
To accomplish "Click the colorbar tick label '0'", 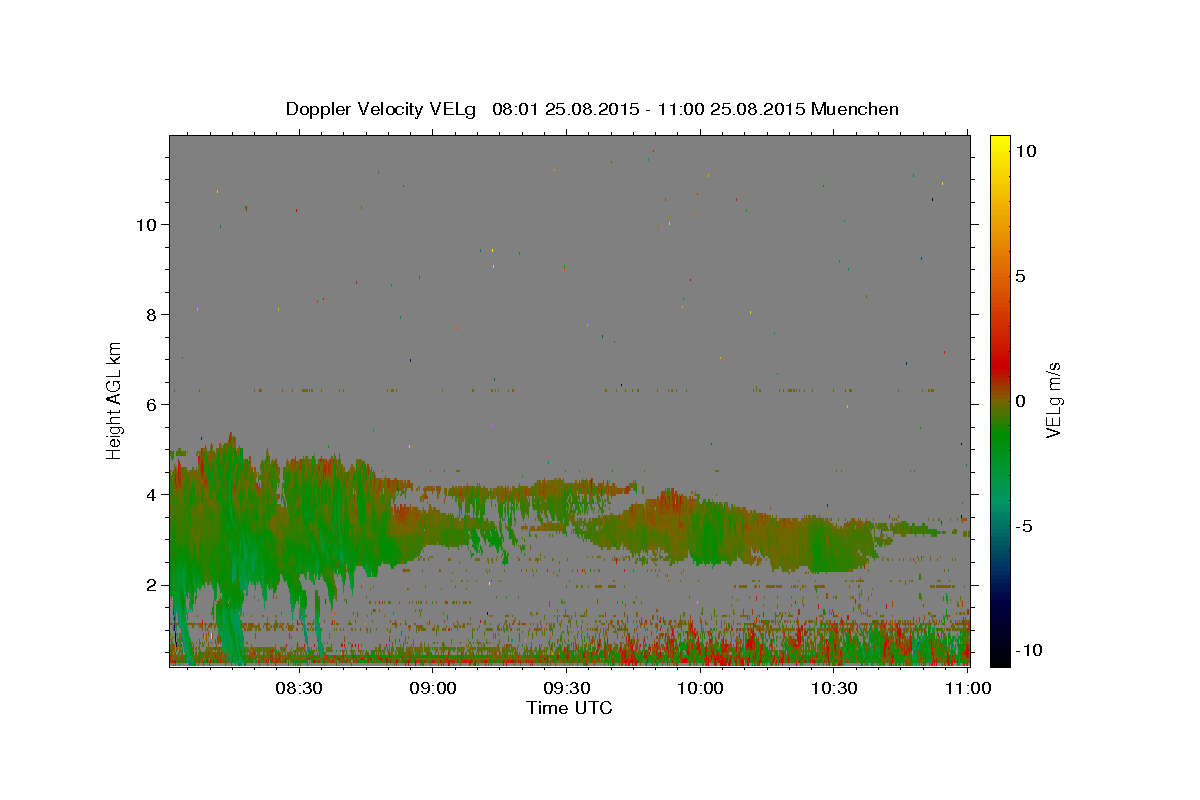I will pyautogui.click(x=1020, y=401).
